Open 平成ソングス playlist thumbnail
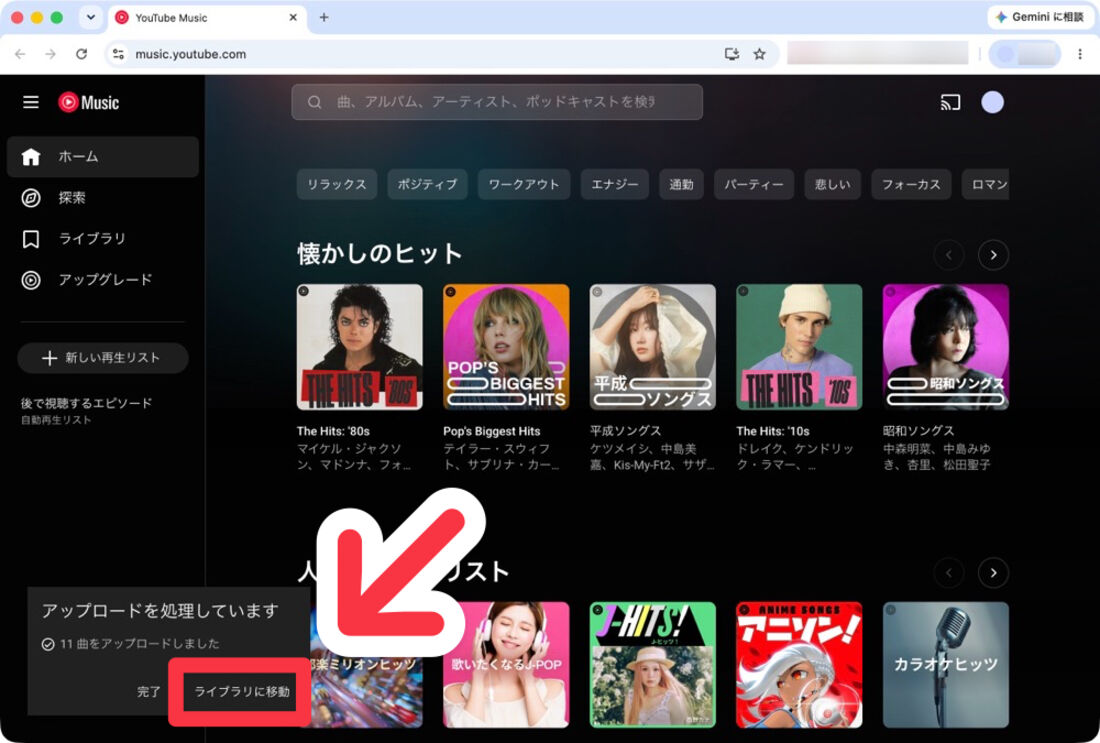 click(x=653, y=347)
